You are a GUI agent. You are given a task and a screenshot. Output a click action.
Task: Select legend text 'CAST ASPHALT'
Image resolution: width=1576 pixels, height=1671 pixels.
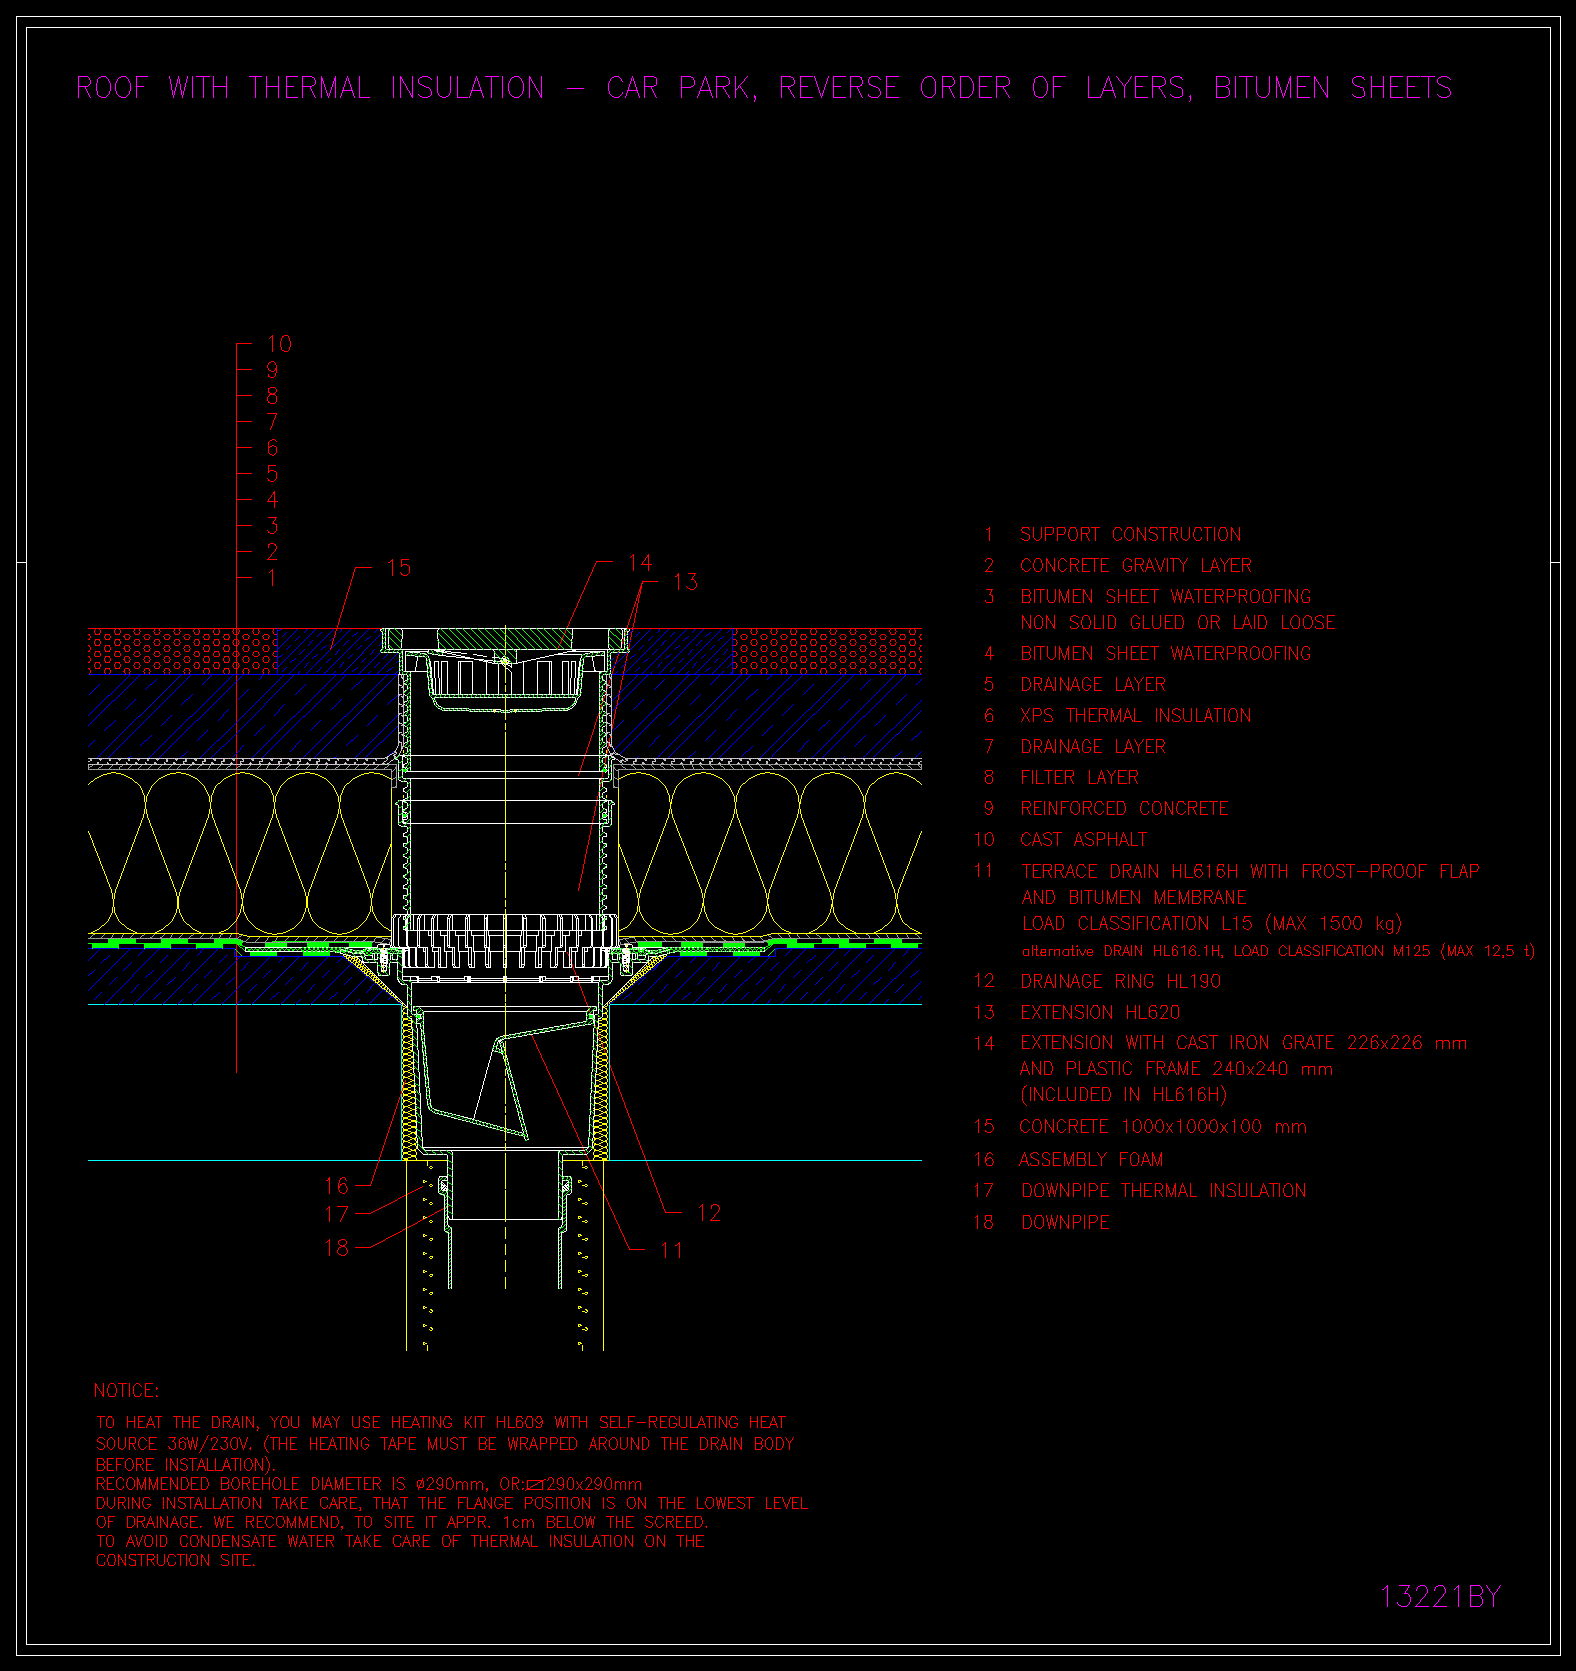point(1083,839)
